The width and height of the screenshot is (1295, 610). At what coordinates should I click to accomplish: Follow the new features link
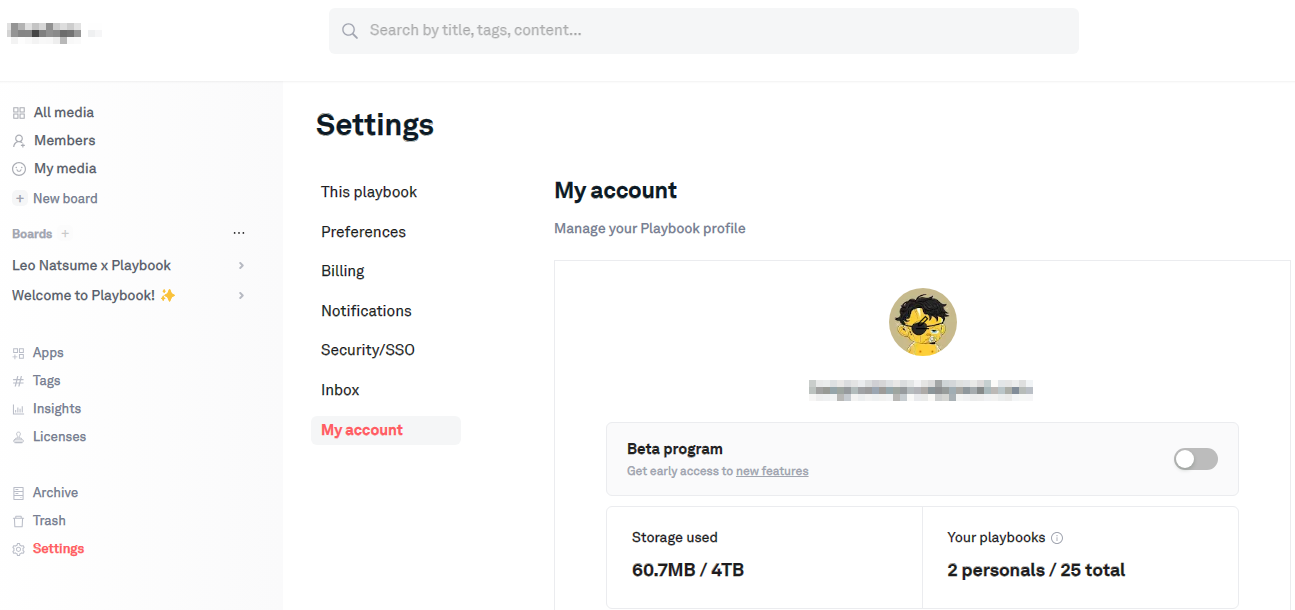pos(772,471)
